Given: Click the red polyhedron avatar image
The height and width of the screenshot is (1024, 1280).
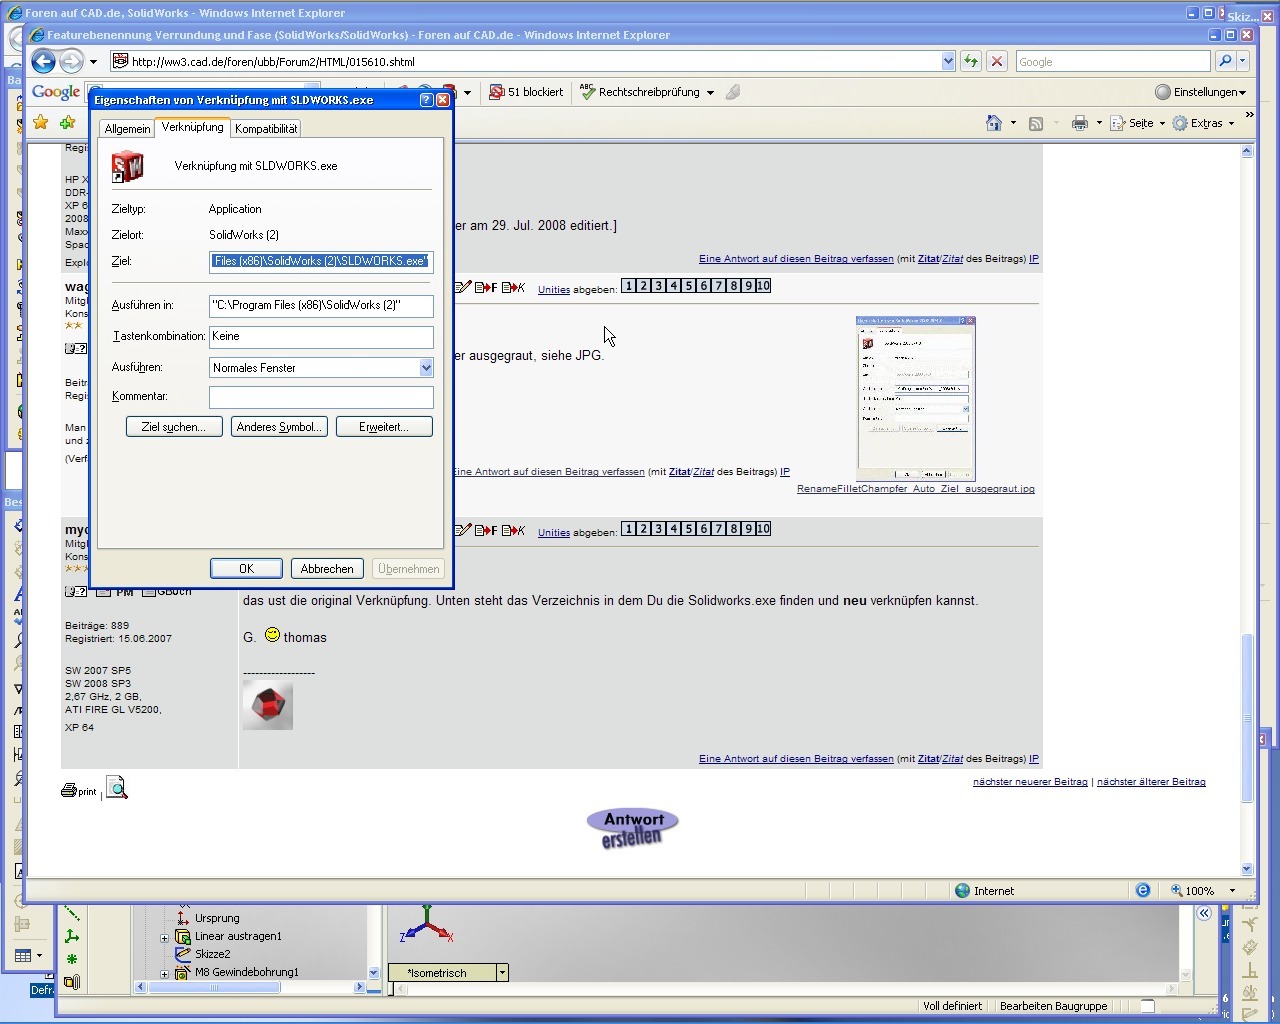Looking at the screenshot, I should (268, 706).
